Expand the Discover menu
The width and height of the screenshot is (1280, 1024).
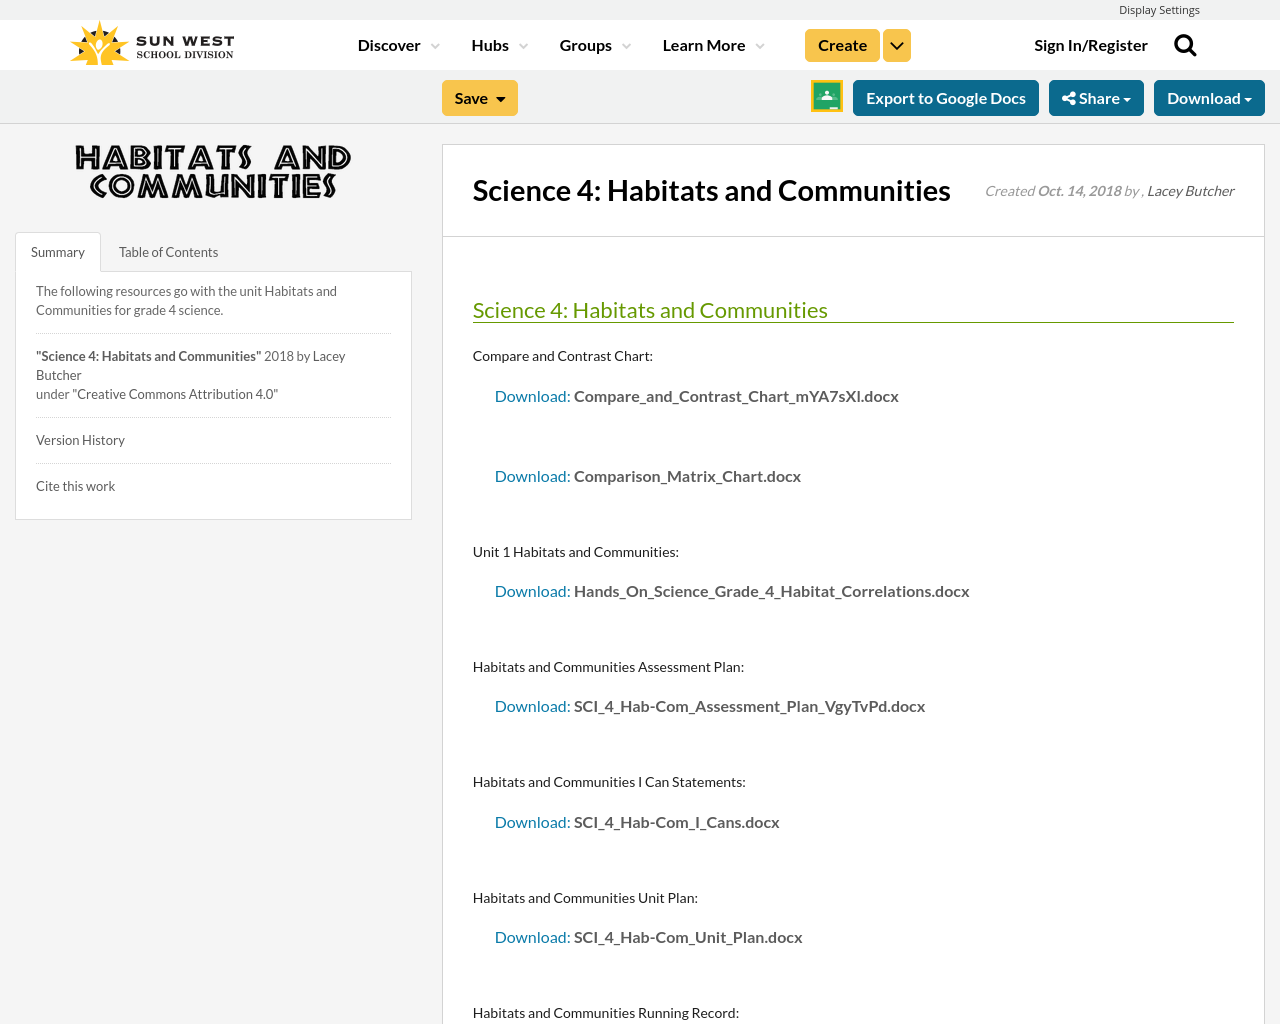point(392,44)
